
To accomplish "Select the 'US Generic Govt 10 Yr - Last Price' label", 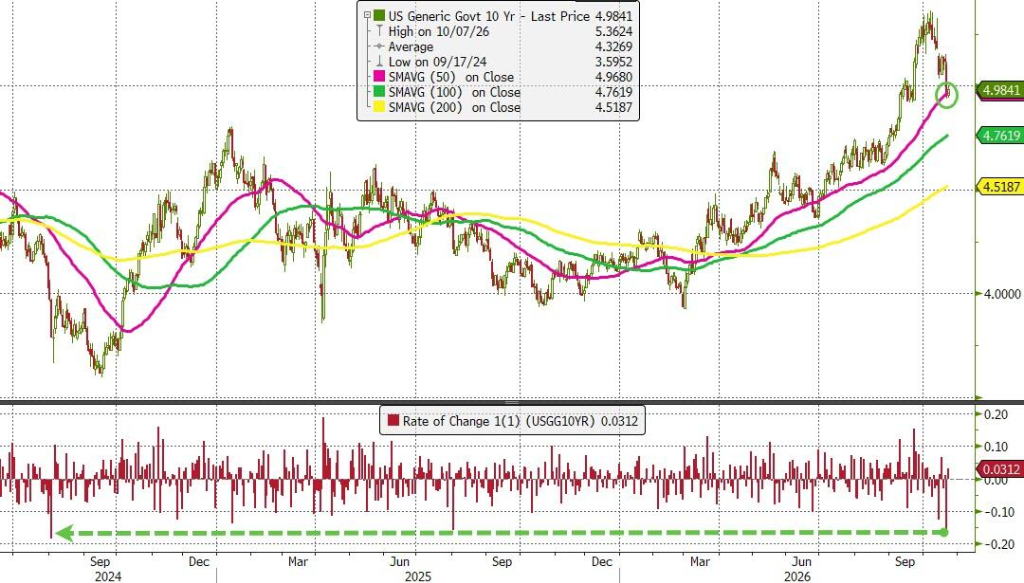I will [x=489, y=16].
